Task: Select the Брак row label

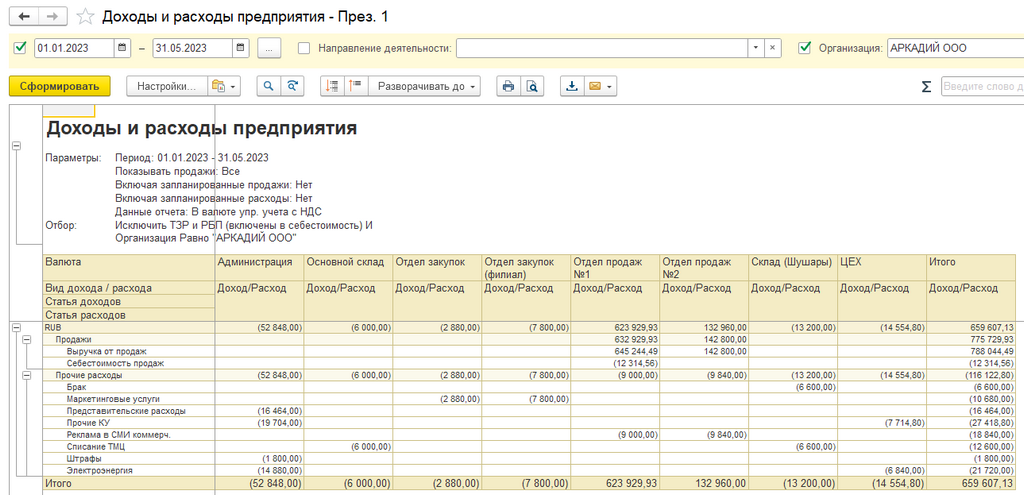Action: point(76,387)
